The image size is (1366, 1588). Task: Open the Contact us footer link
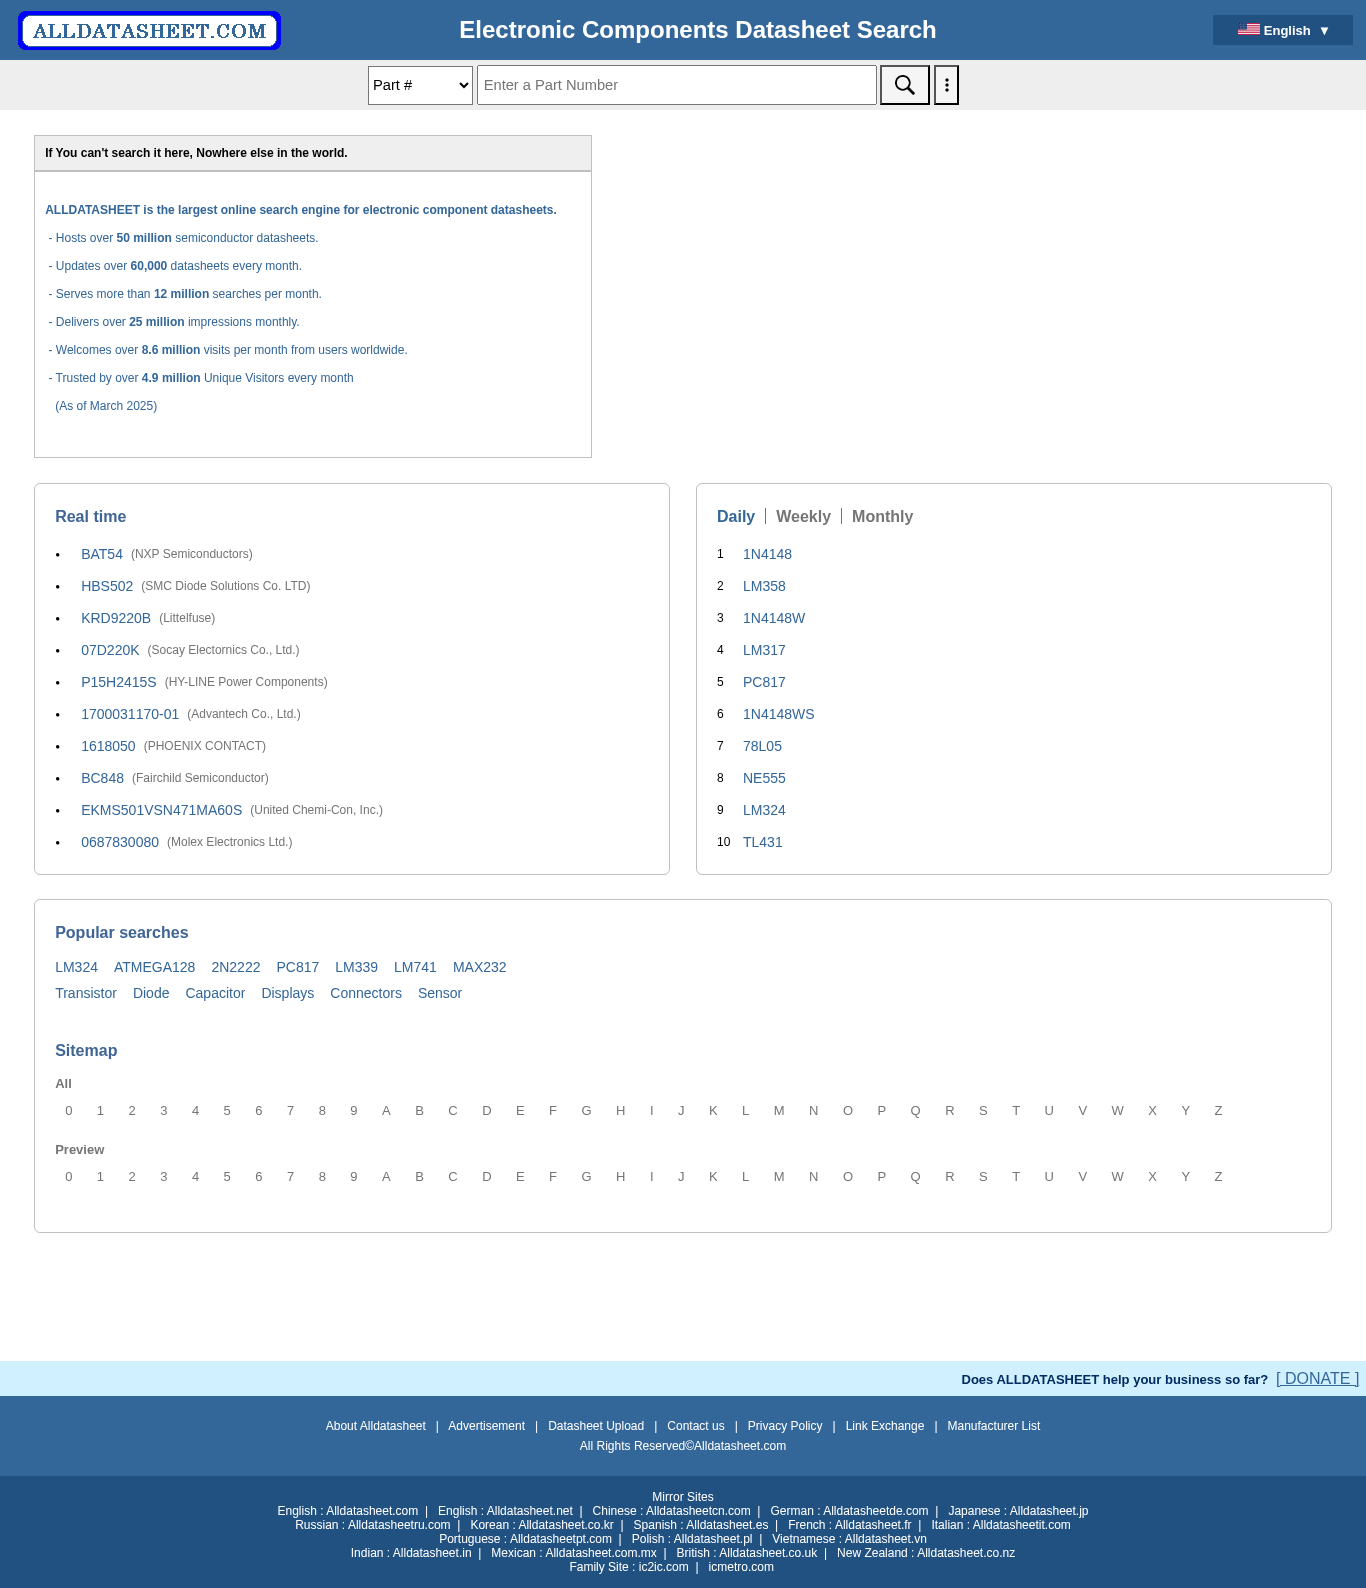[696, 1426]
